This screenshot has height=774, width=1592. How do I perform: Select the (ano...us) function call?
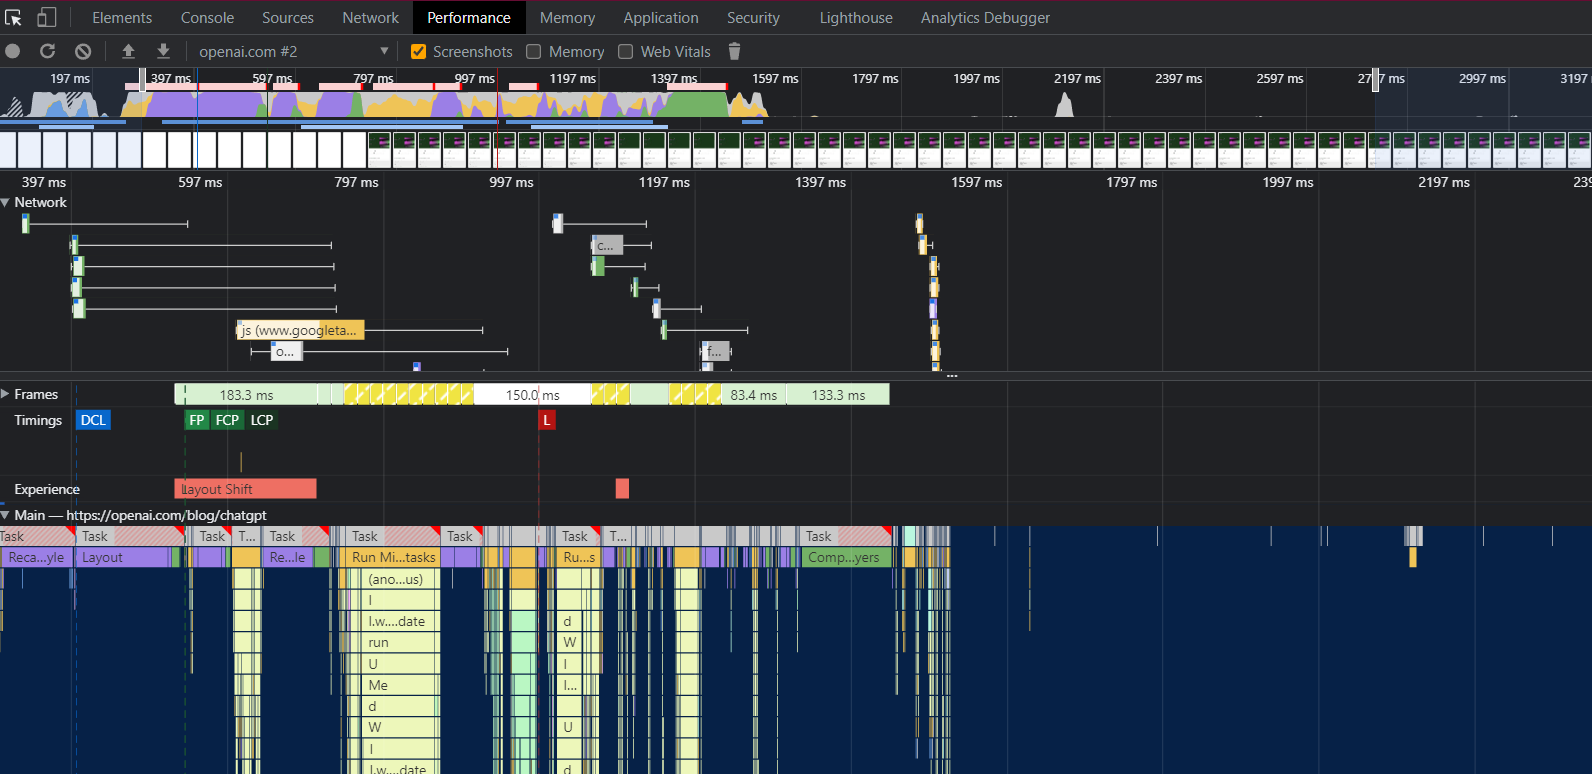click(402, 579)
